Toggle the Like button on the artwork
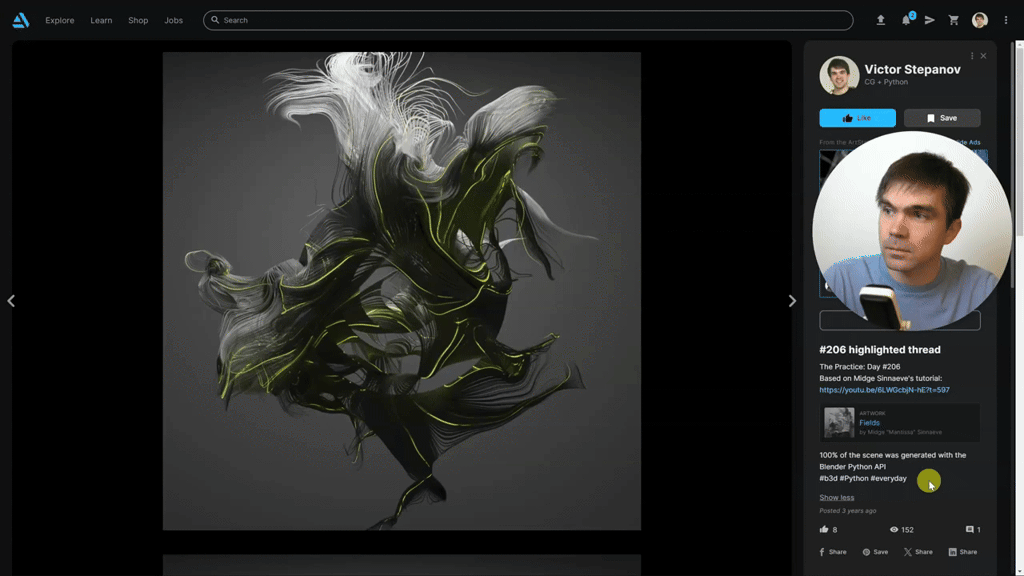The image size is (1024, 576). [857, 117]
